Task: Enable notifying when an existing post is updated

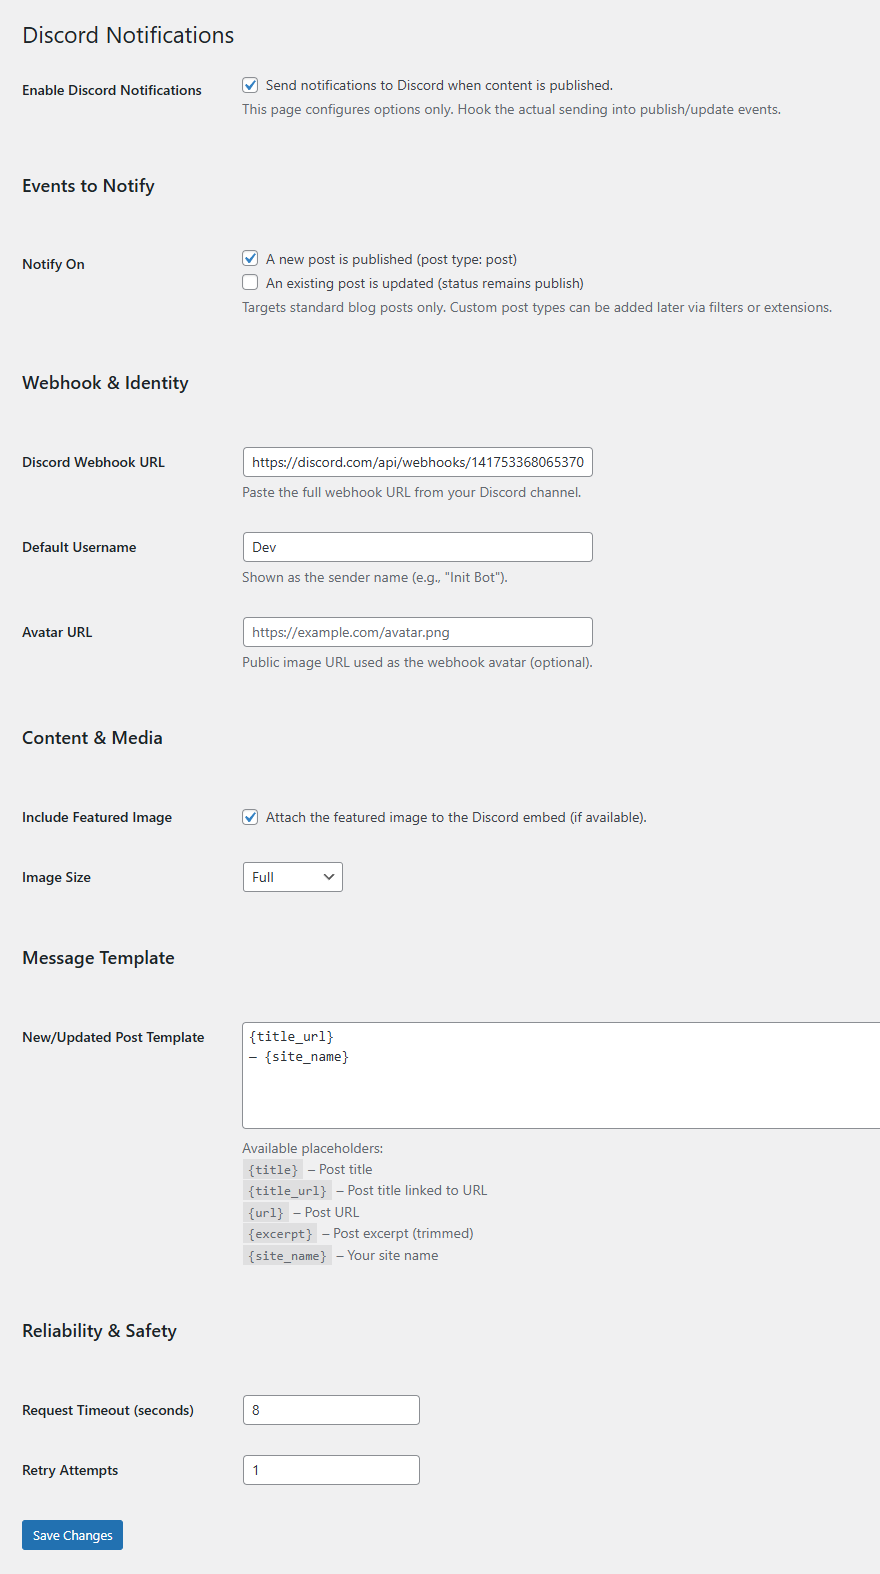Action: (x=250, y=283)
